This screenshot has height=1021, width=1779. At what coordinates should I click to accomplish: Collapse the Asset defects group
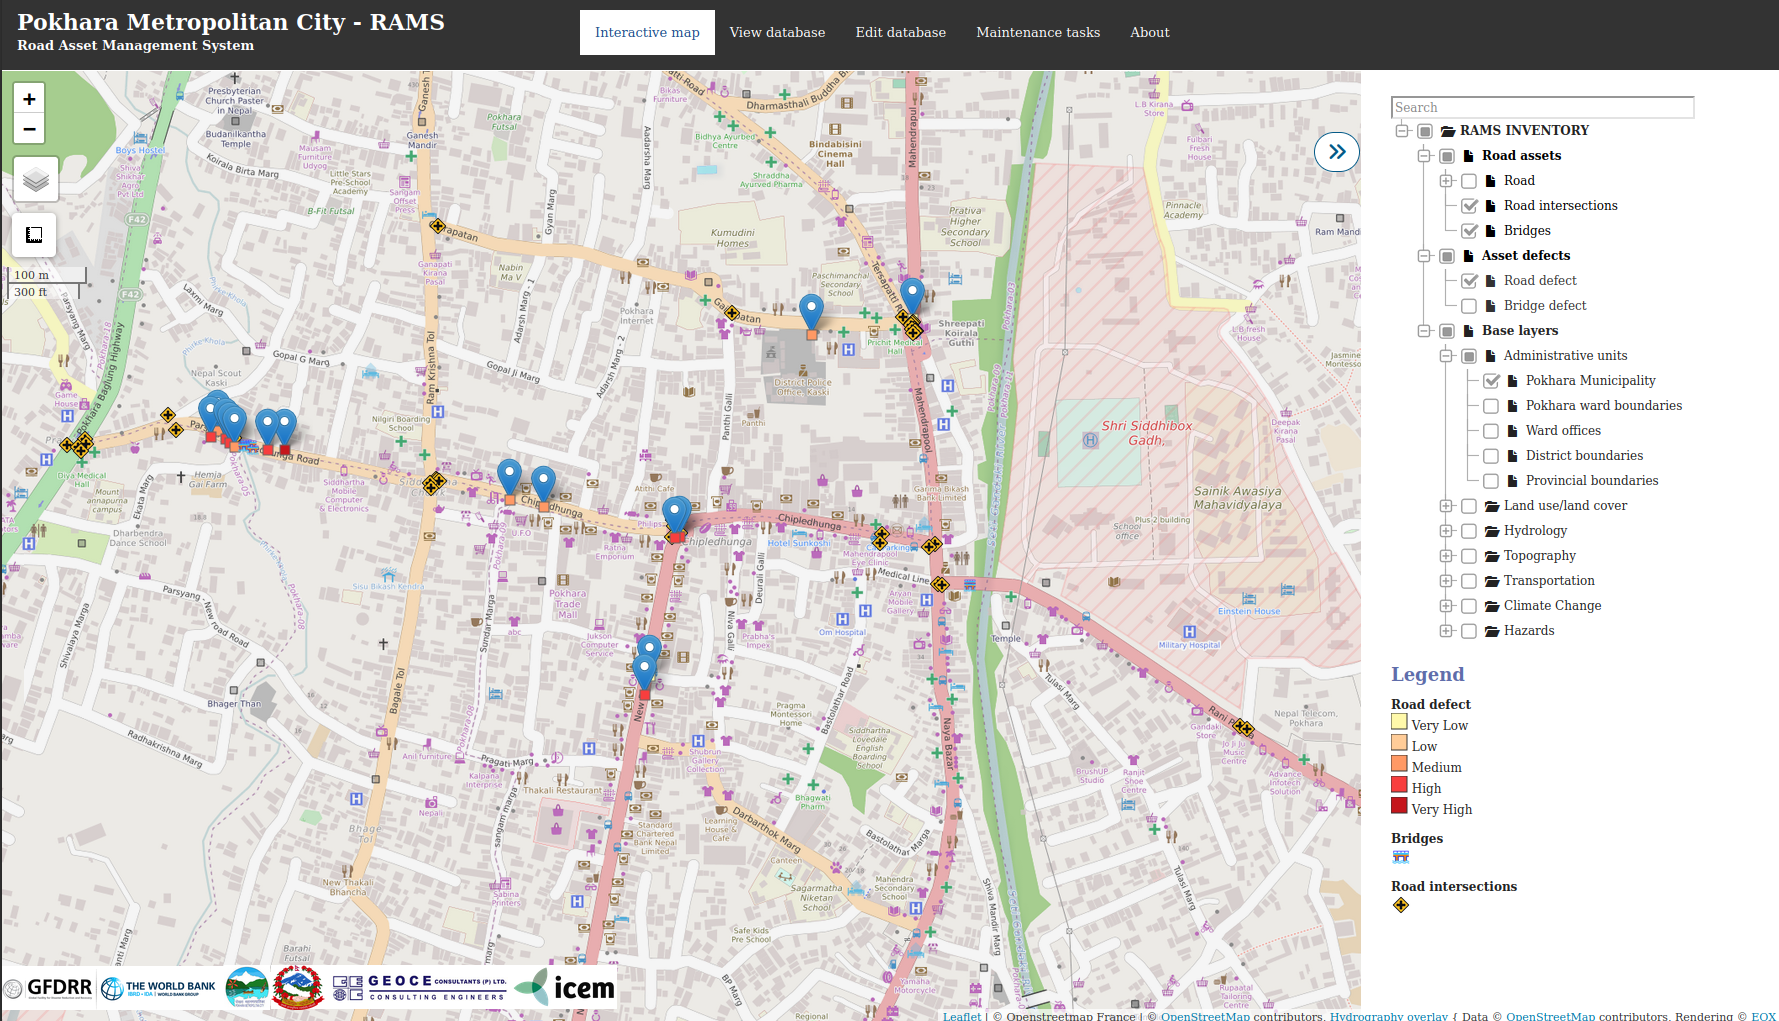point(1424,256)
